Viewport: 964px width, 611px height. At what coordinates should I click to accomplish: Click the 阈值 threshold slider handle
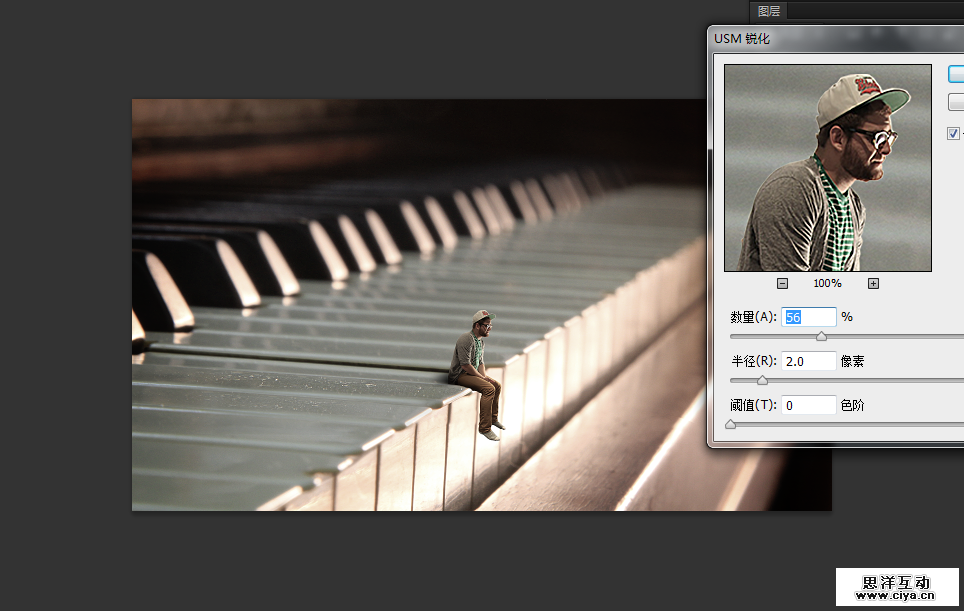pyautogui.click(x=730, y=425)
